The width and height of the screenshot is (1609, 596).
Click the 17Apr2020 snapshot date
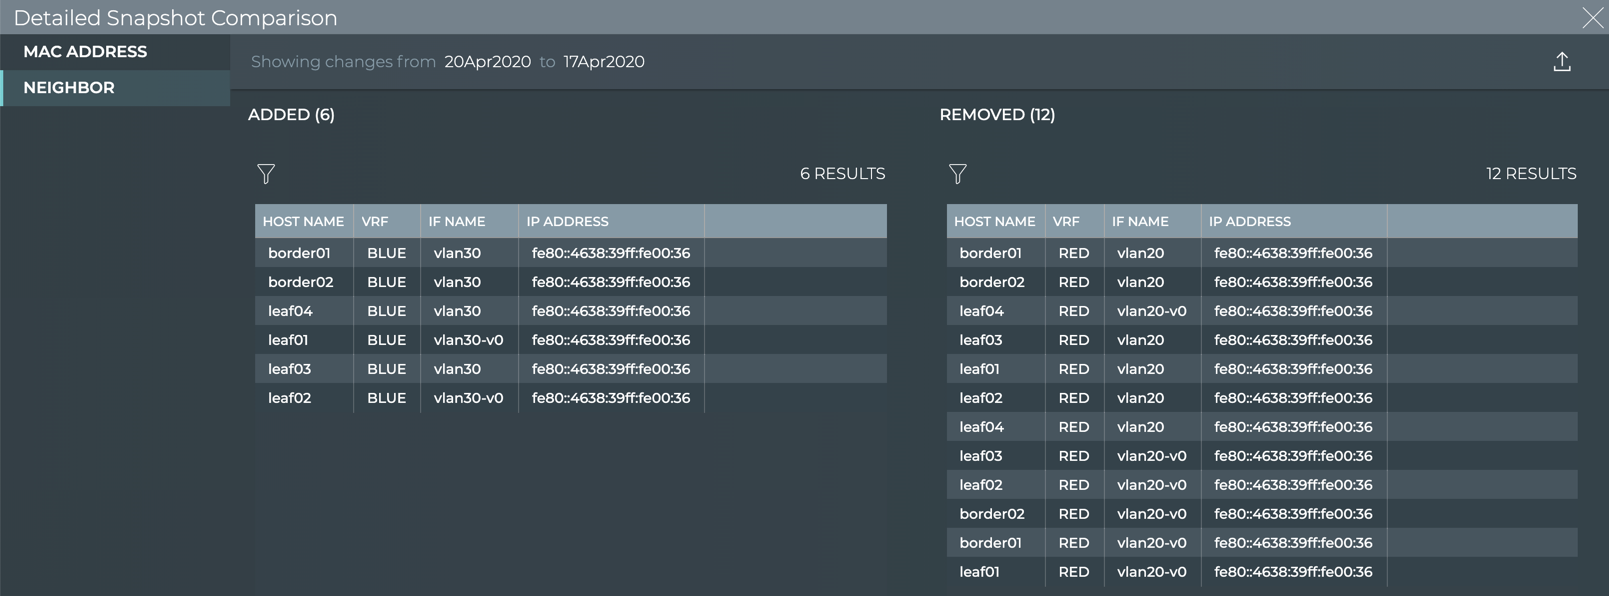click(x=604, y=62)
